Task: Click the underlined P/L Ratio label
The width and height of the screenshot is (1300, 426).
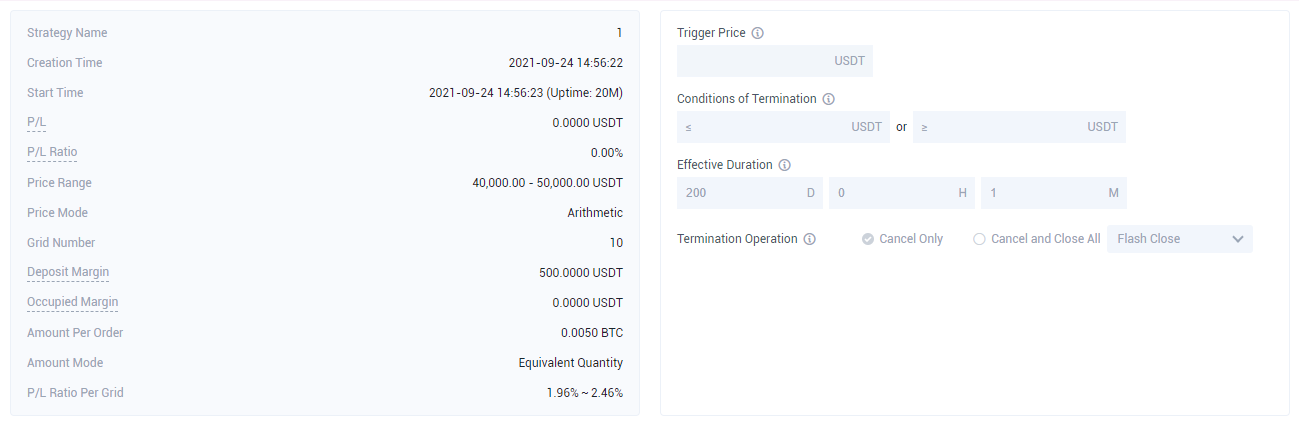Action: coord(52,153)
